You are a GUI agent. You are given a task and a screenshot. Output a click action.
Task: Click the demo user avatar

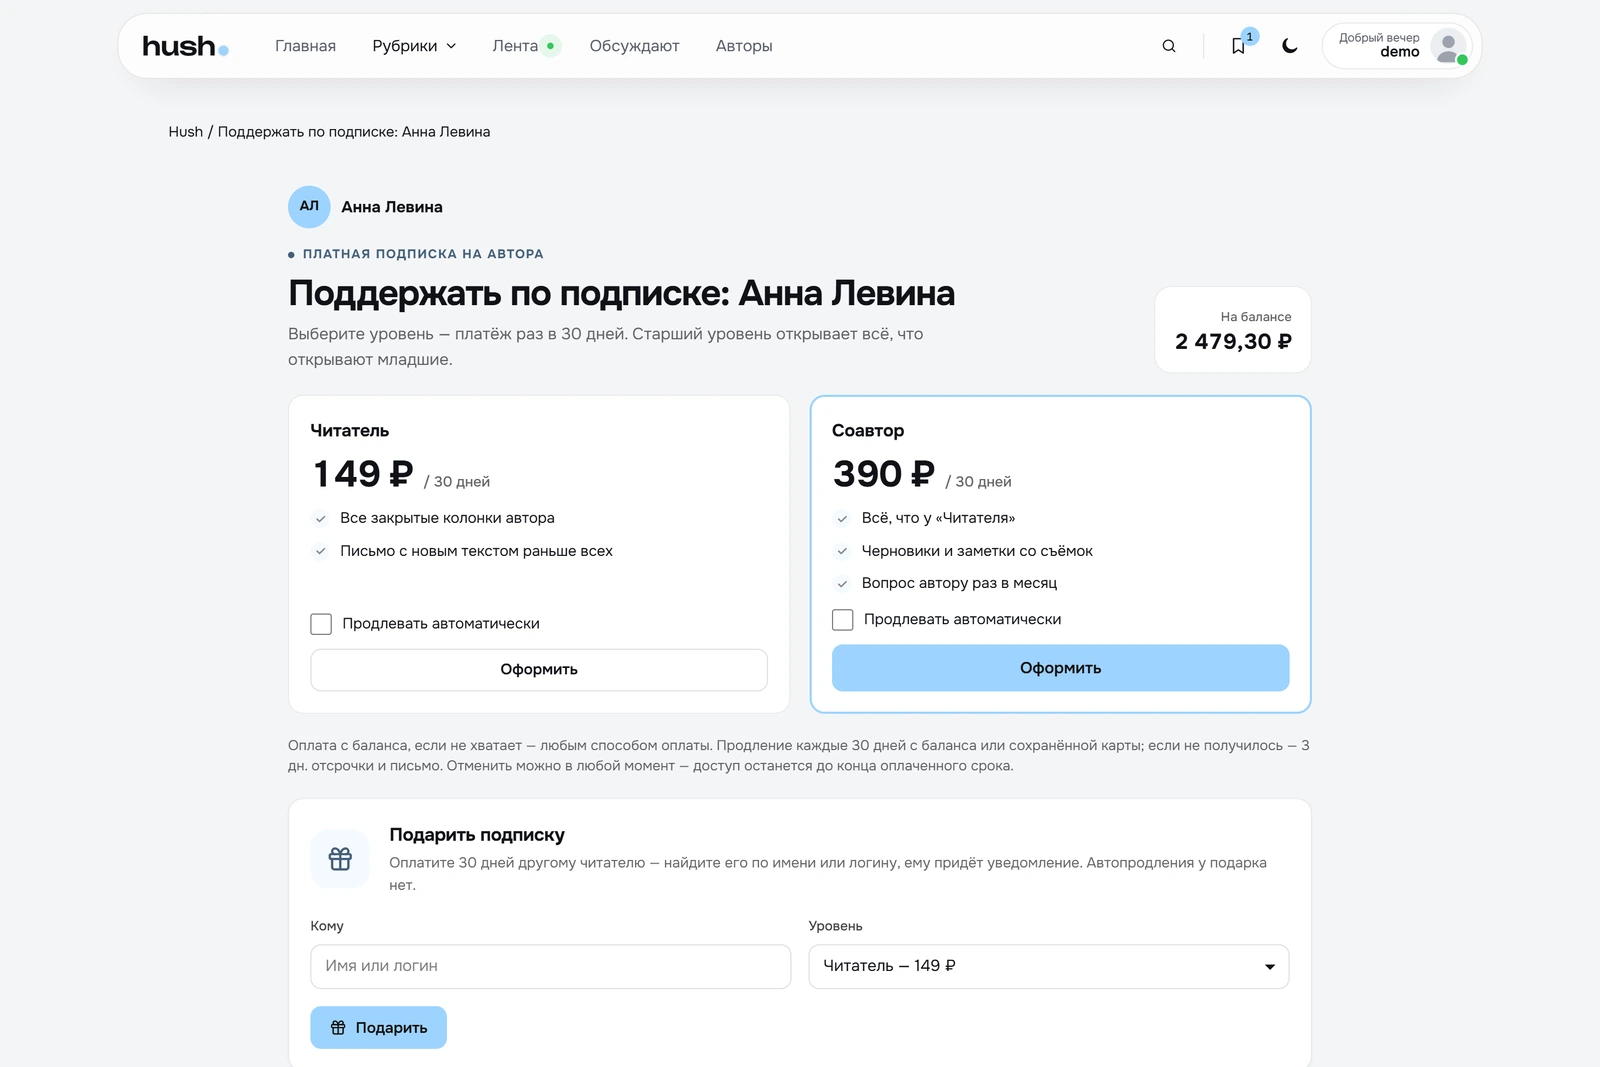point(1448,46)
